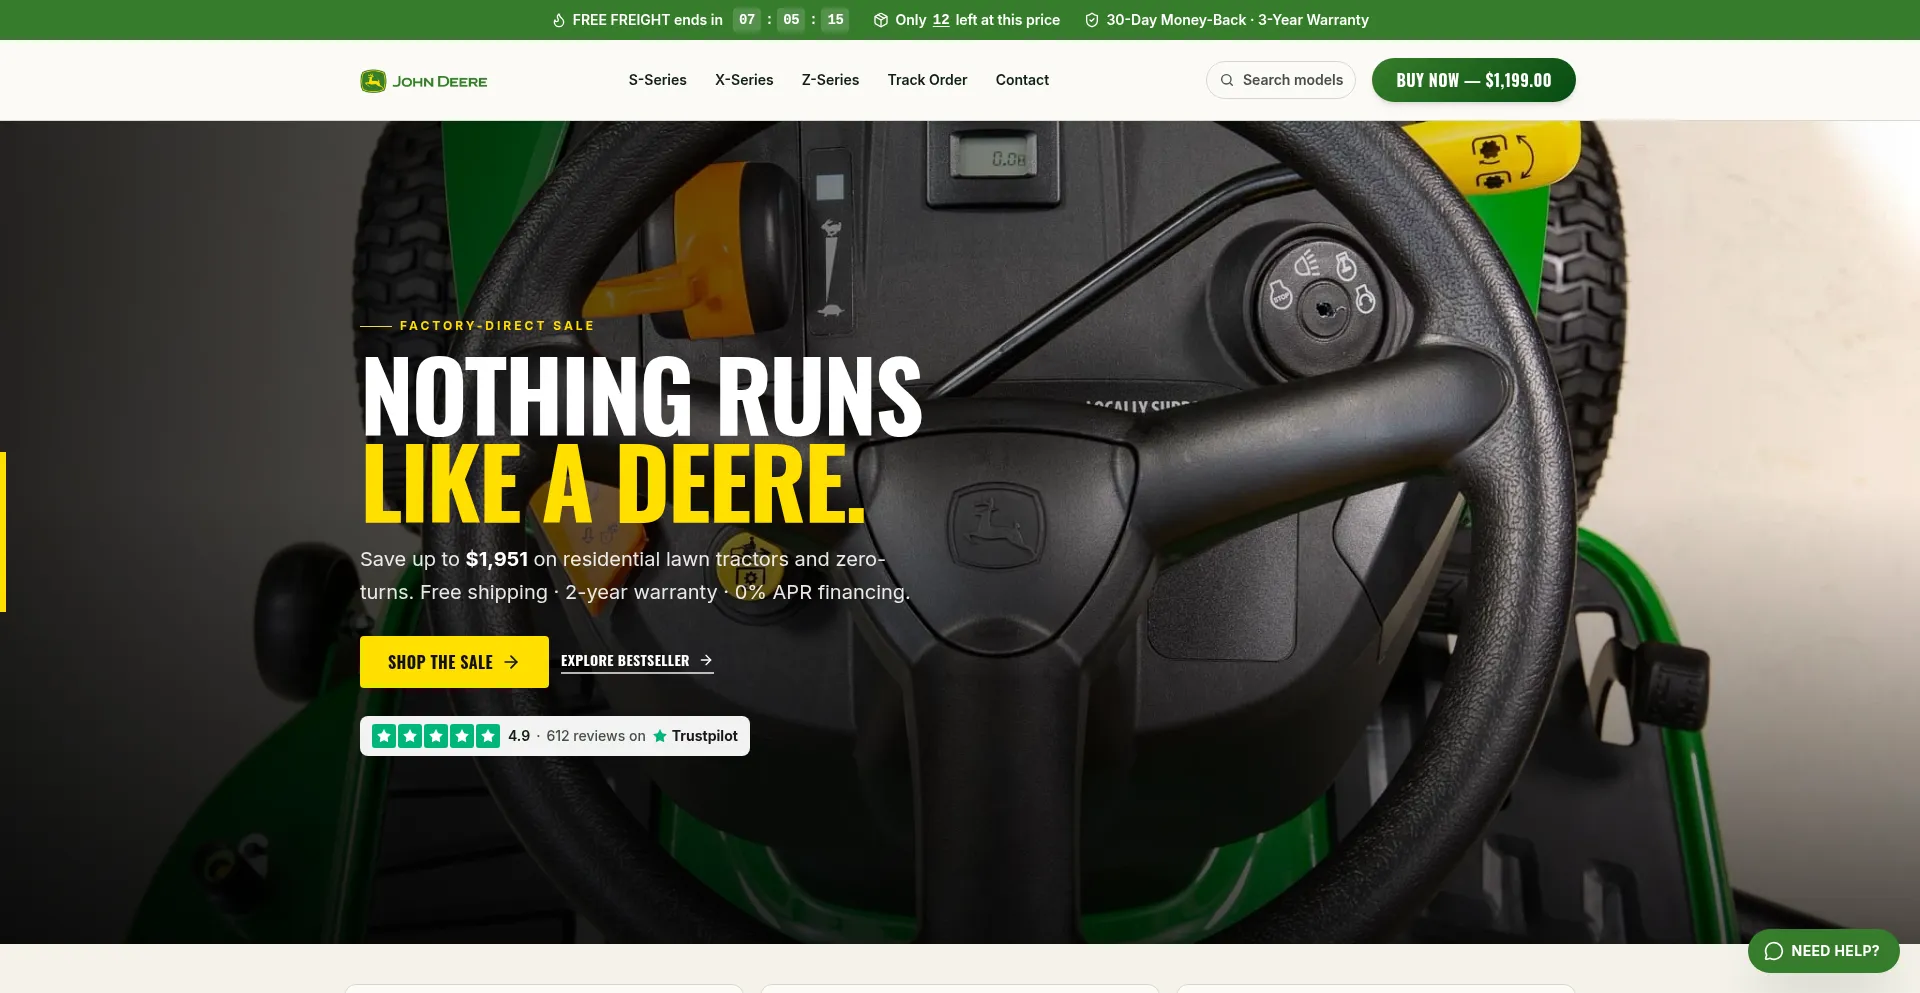Click the Factory-Direct Sale label
This screenshot has height=993, width=1920.
[497, 326]
